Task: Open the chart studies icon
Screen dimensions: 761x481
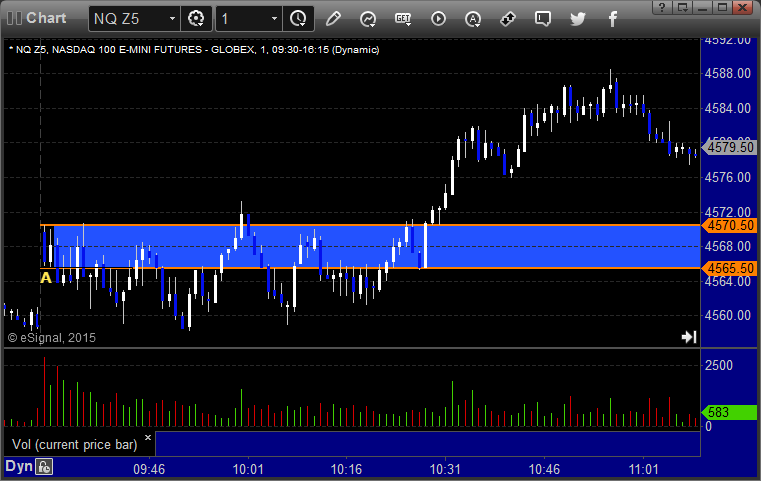Action: click(368, 19)
